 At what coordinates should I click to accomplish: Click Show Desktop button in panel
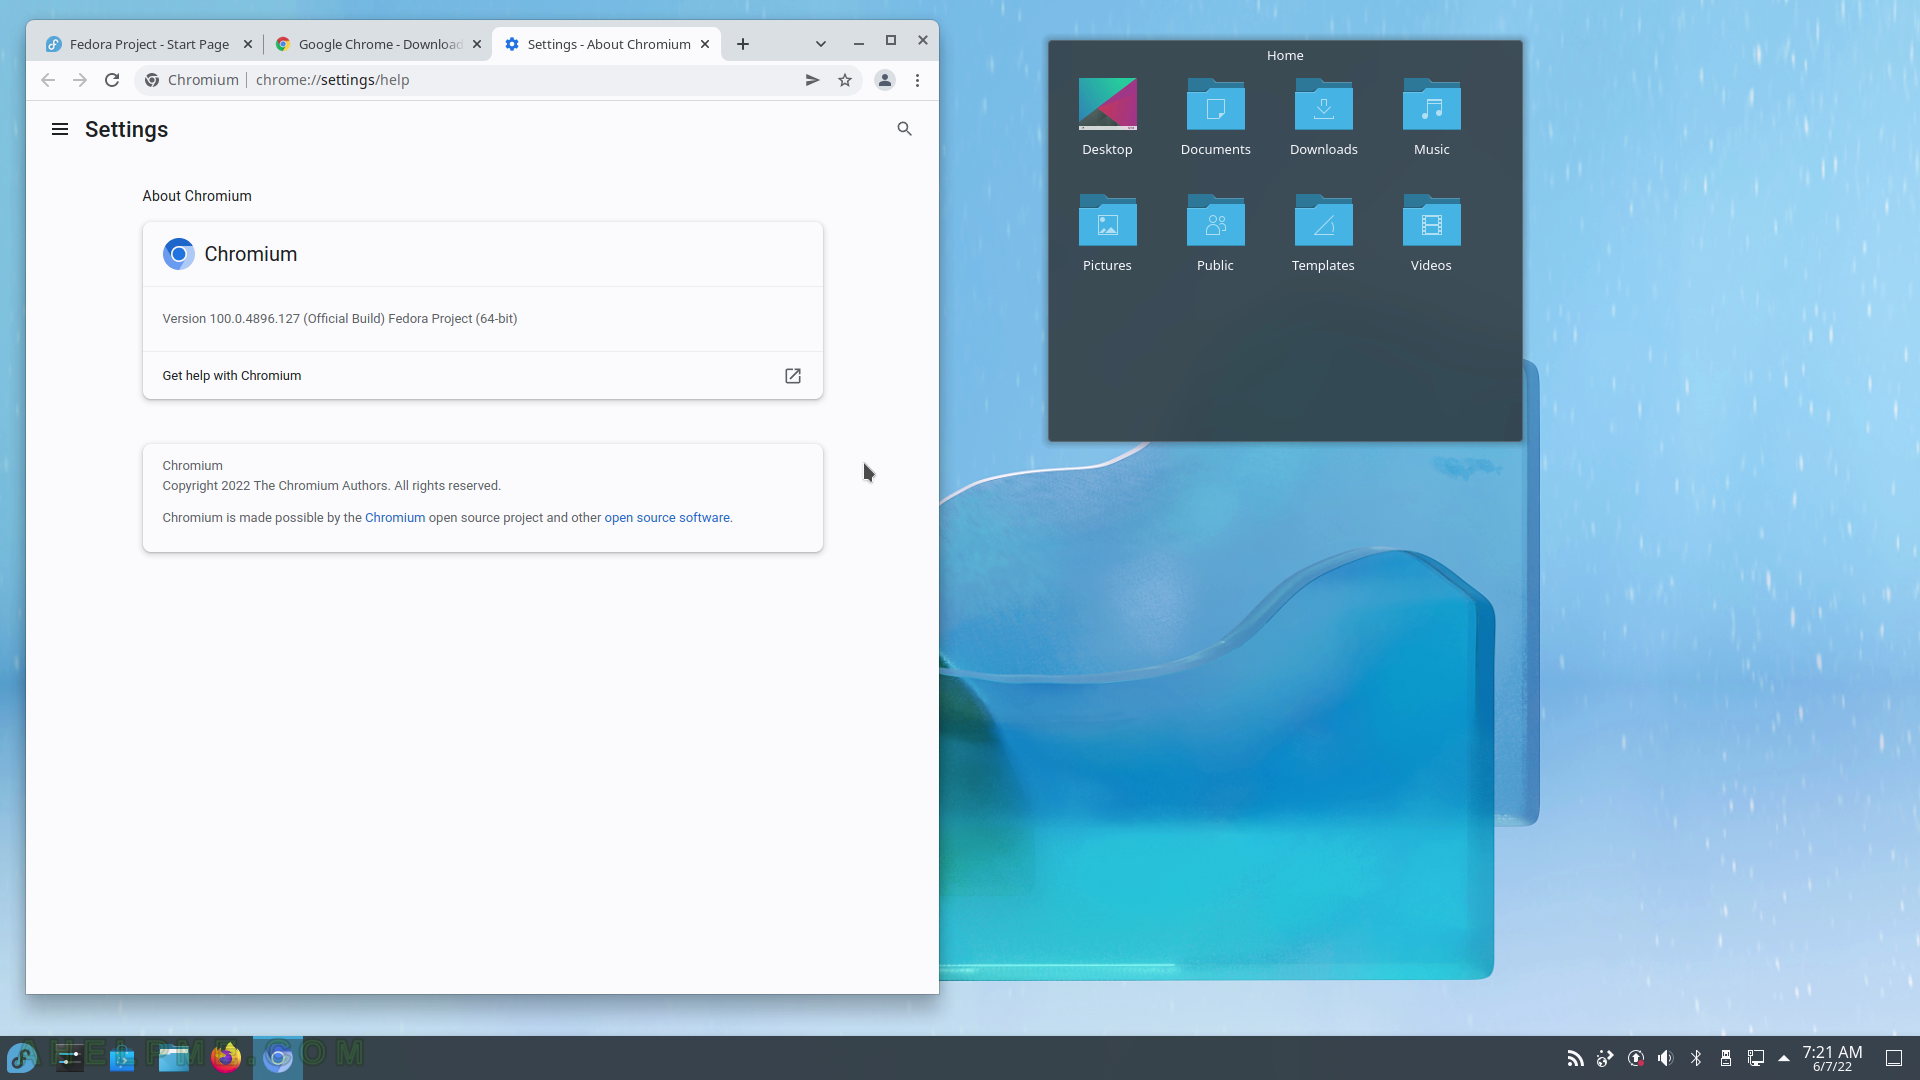tap(1894, 1058)
